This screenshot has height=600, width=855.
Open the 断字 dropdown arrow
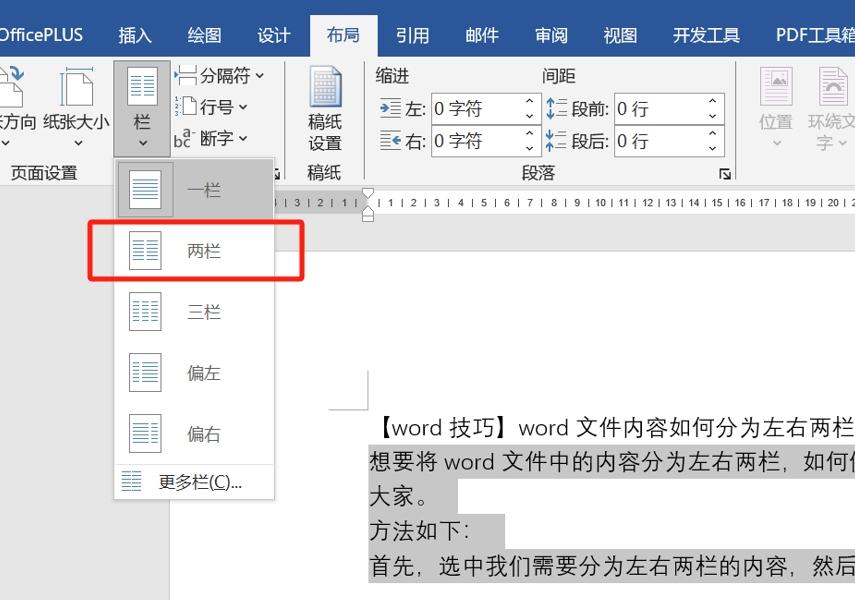click(242, 138)
